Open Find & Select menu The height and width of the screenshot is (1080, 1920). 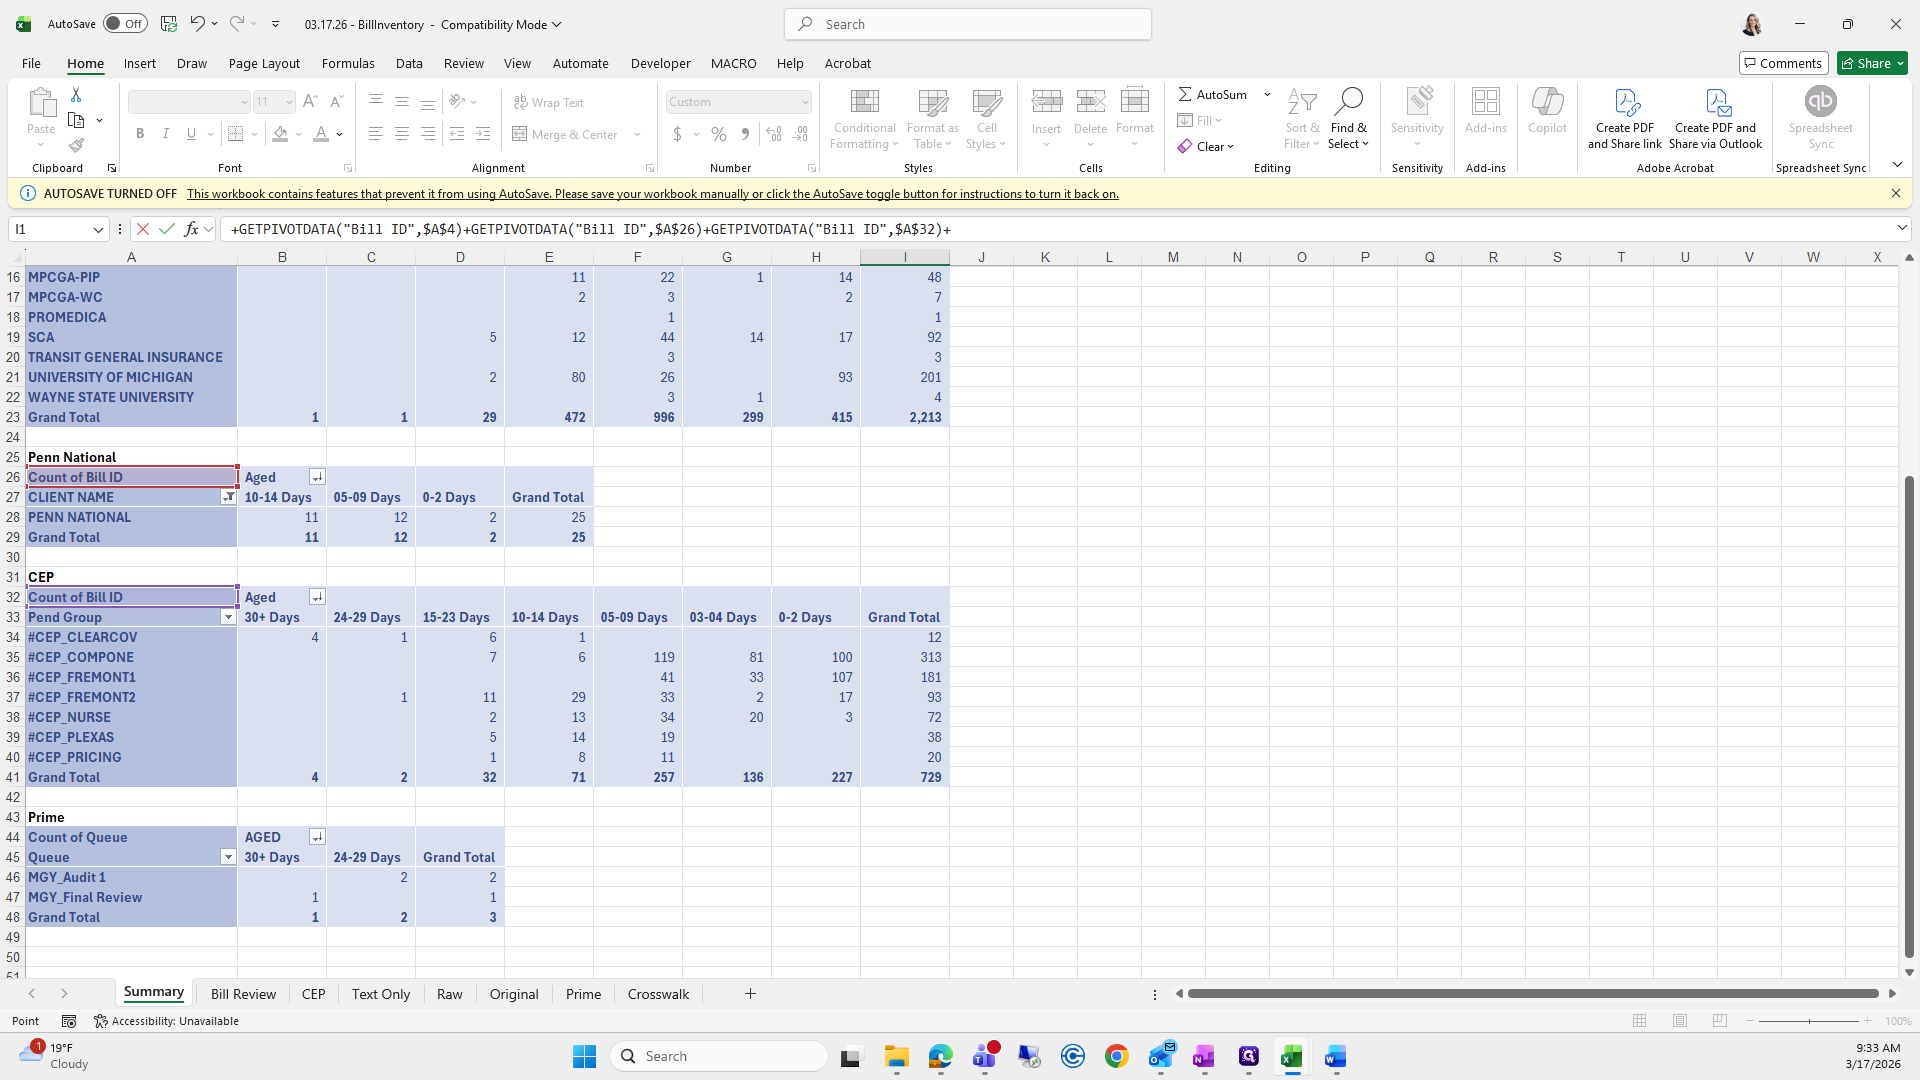[1348, 120]
